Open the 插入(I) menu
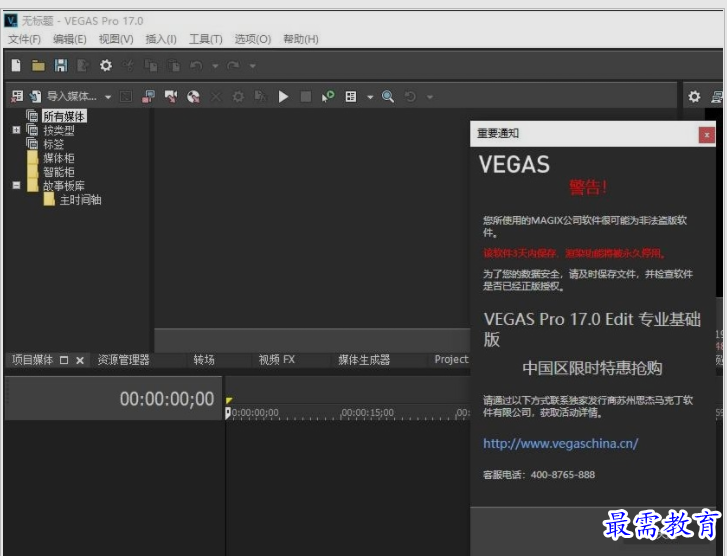The image size is (727, 556). coord(161,39)
